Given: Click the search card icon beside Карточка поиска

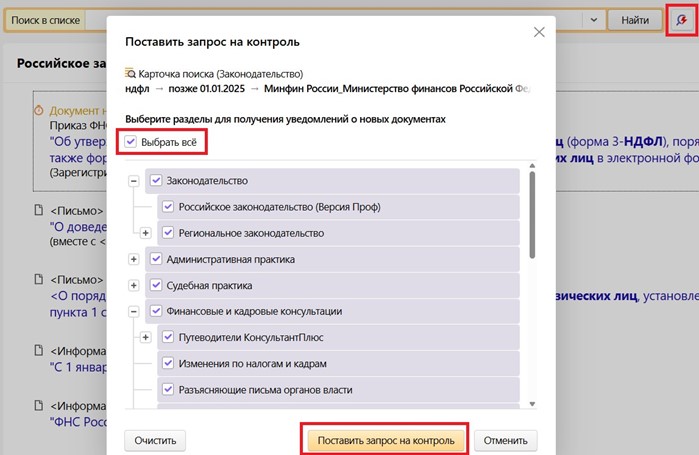Looking at the screenshot, I should click(129, 73).
